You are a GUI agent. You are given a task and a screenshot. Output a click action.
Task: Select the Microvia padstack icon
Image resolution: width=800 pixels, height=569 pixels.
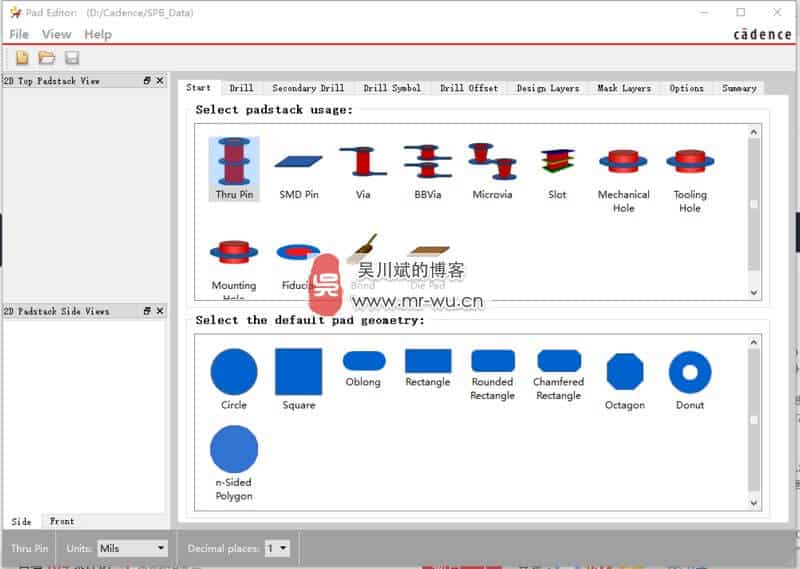pos(492,161)
